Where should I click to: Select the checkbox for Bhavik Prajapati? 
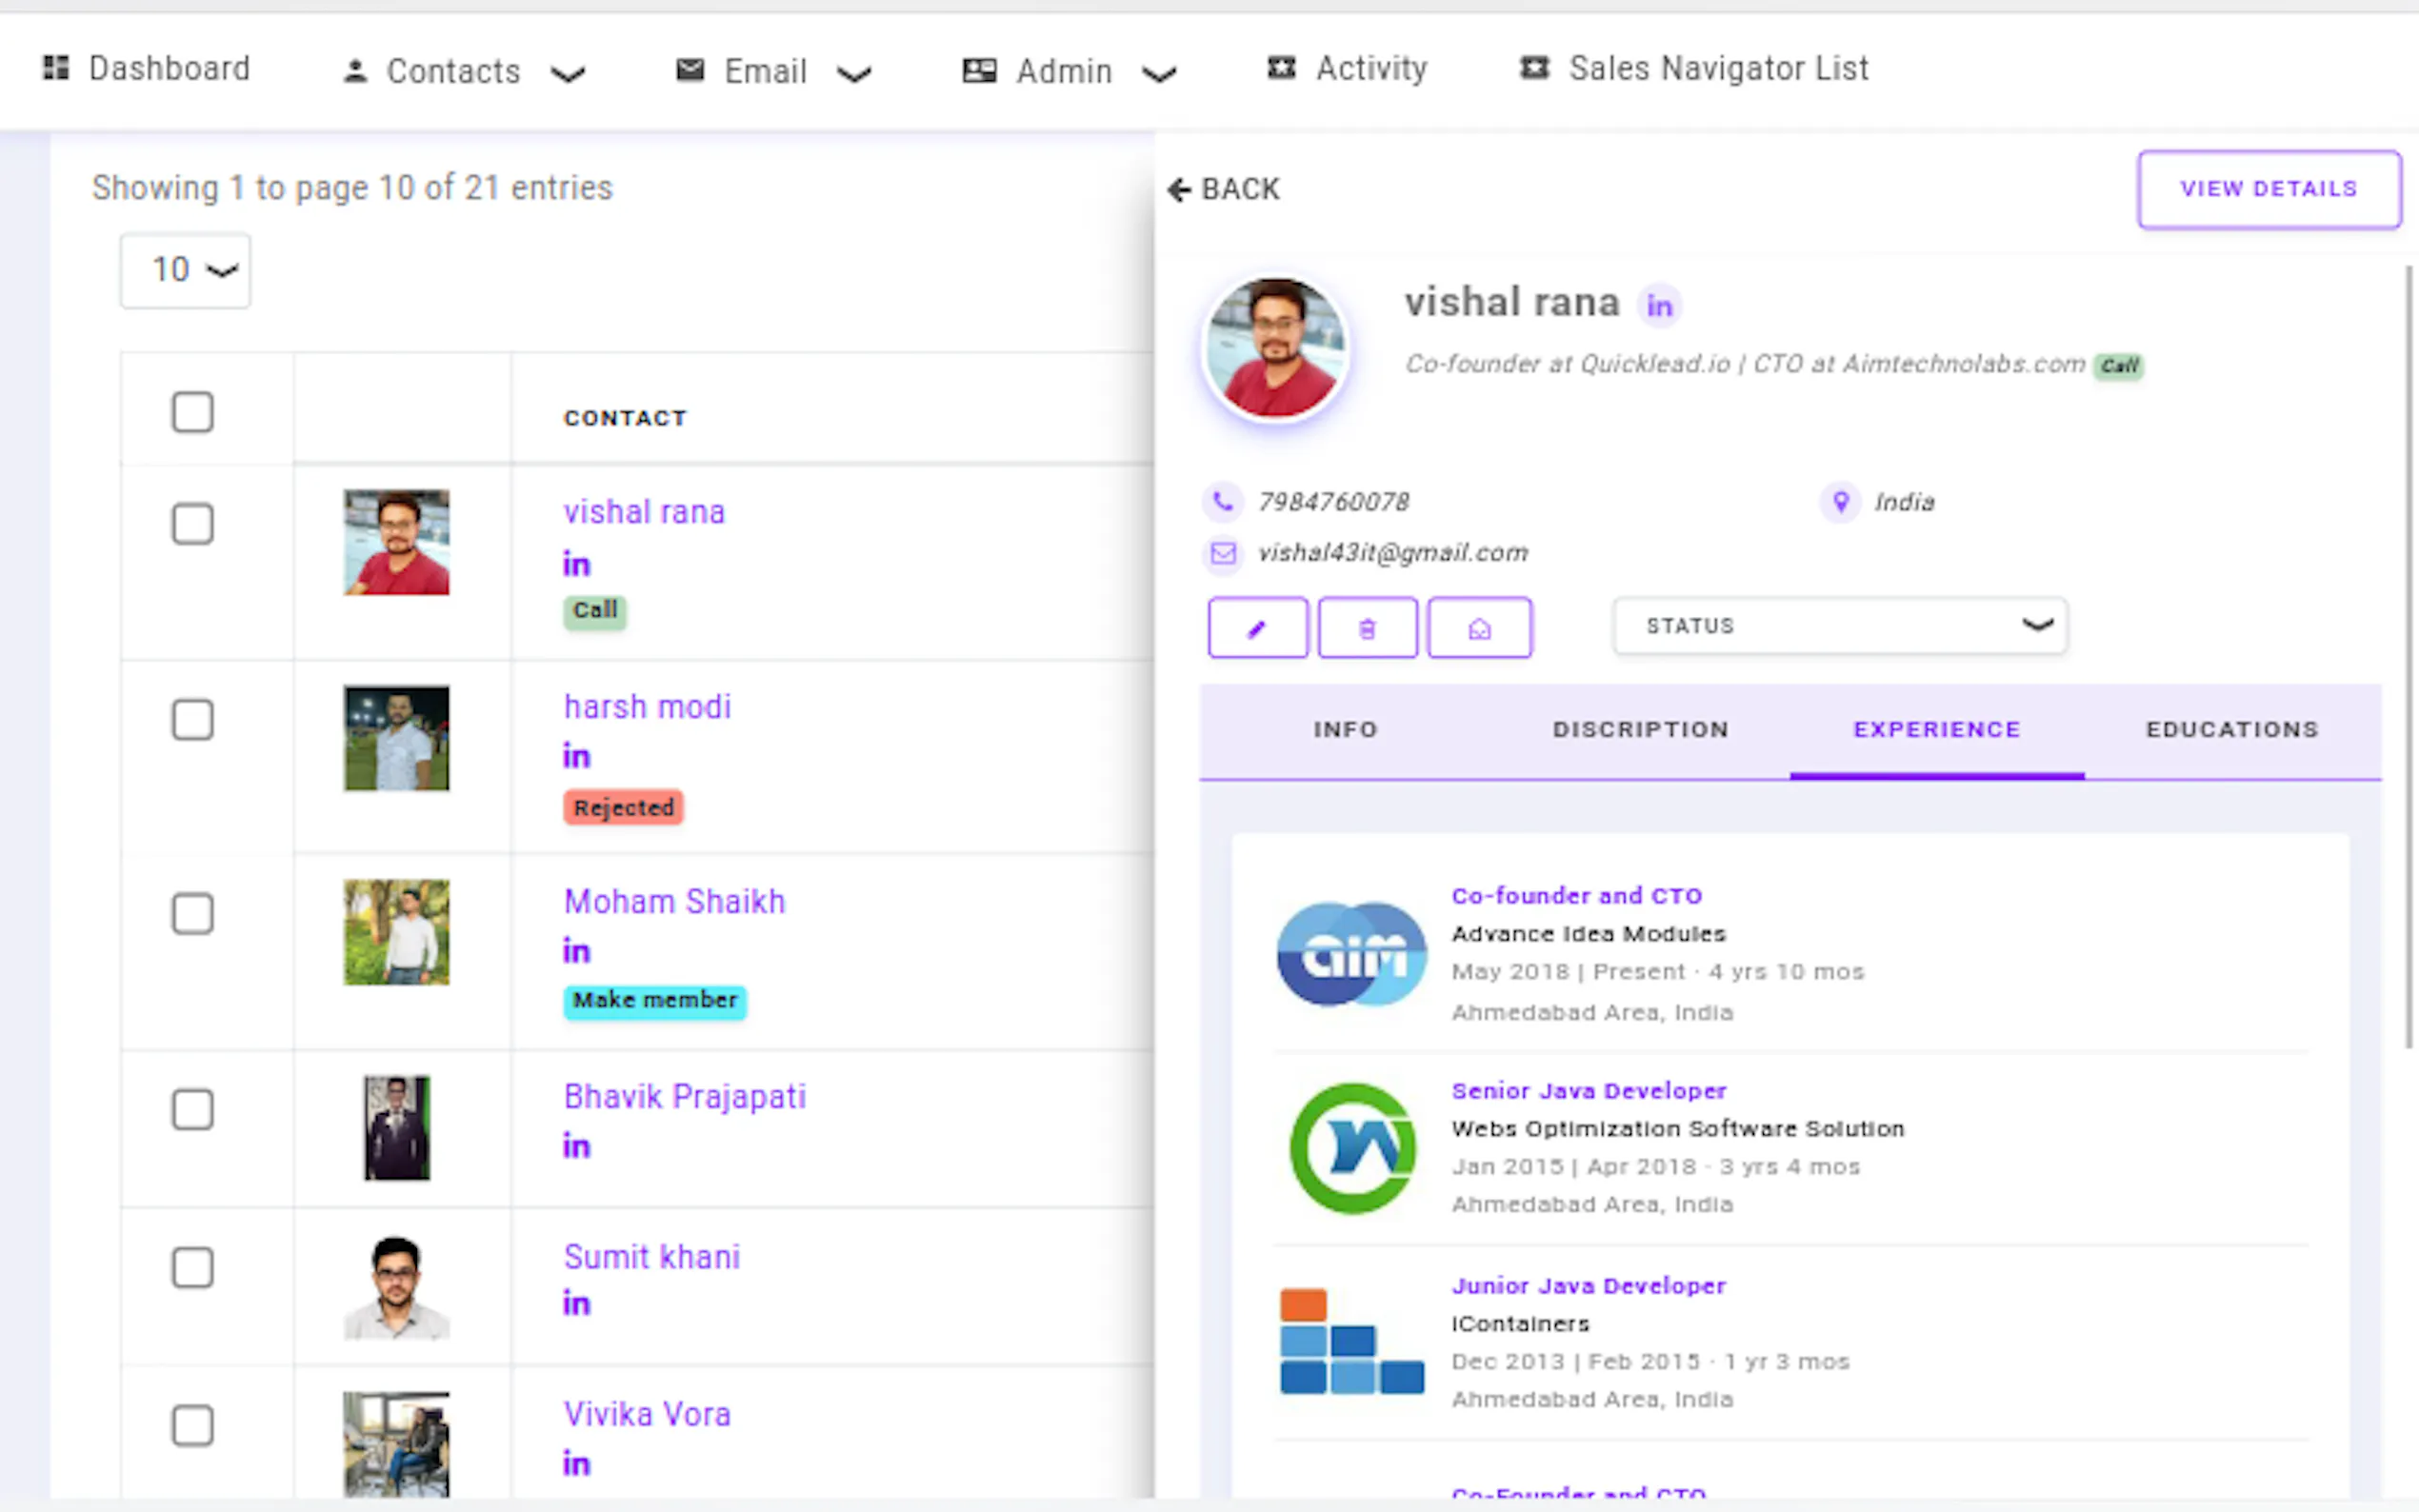pyautogui.click(x=192, y=1109)
